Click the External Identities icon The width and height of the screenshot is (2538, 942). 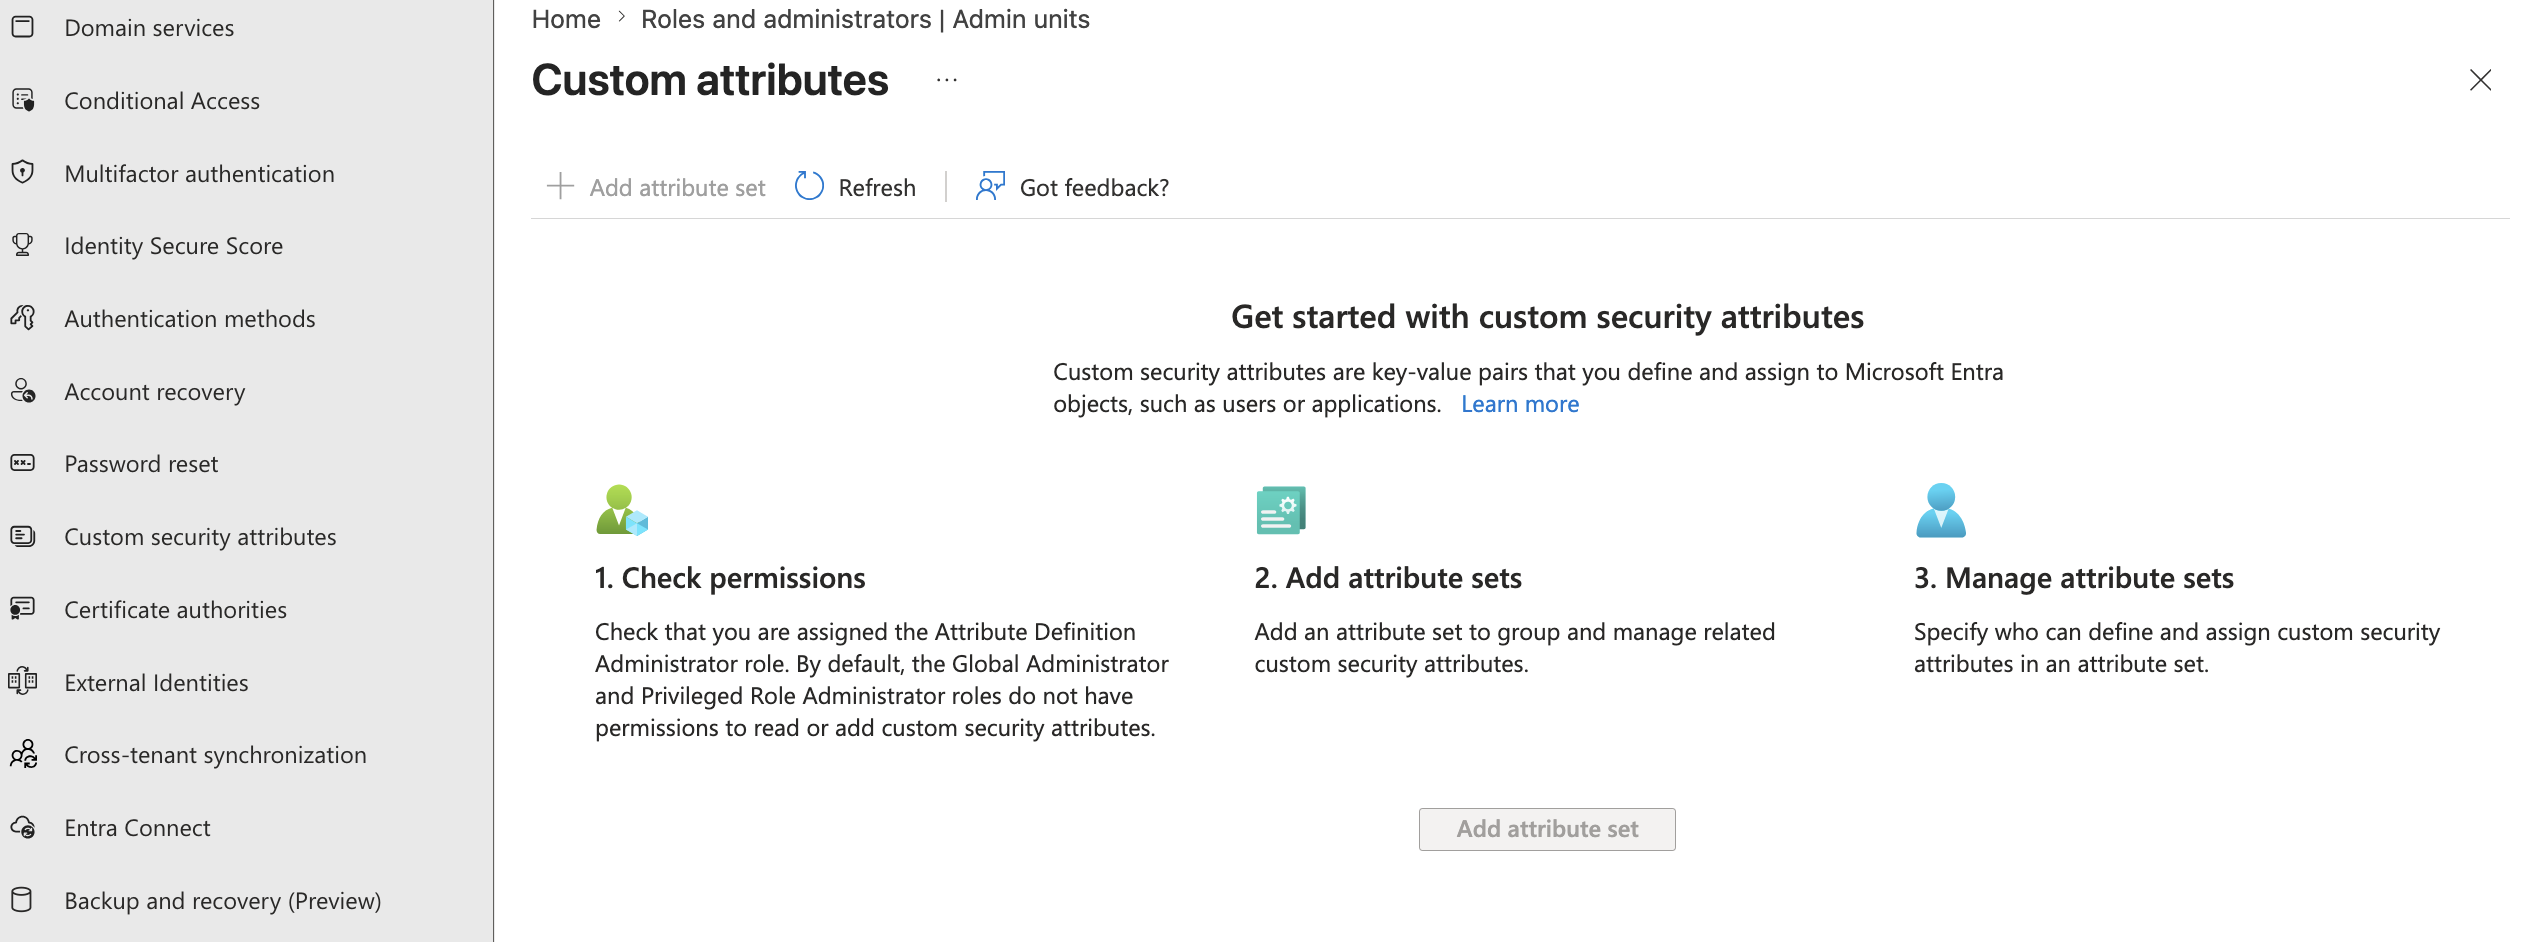22,682
